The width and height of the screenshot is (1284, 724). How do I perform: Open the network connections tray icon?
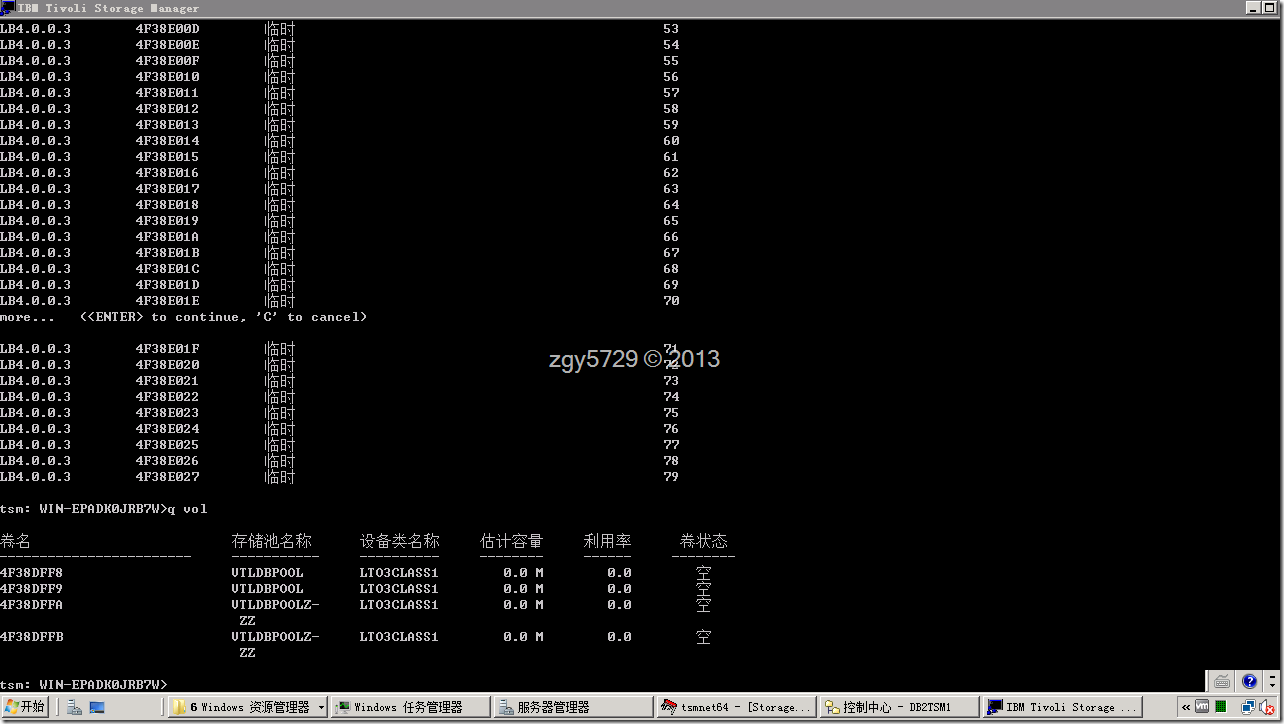click(x=1246, y=707)
